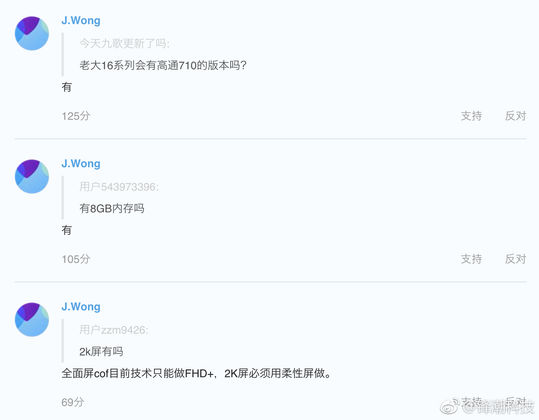Click the 105分 score text
The width and height of the screenshot is (539, 420).
(76, 259)
